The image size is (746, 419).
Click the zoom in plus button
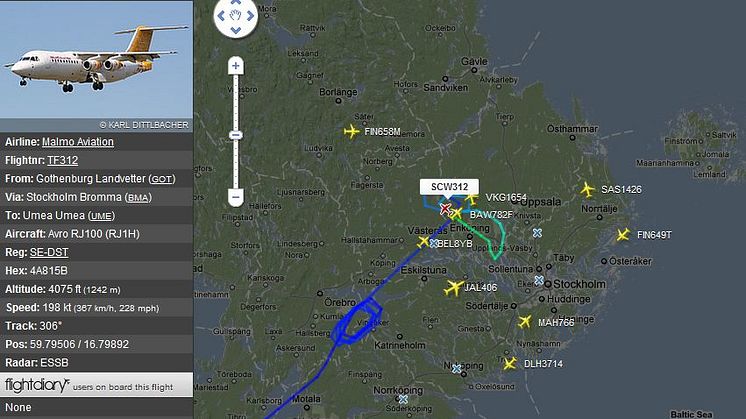pyautogui.click(x=236, y=66)
